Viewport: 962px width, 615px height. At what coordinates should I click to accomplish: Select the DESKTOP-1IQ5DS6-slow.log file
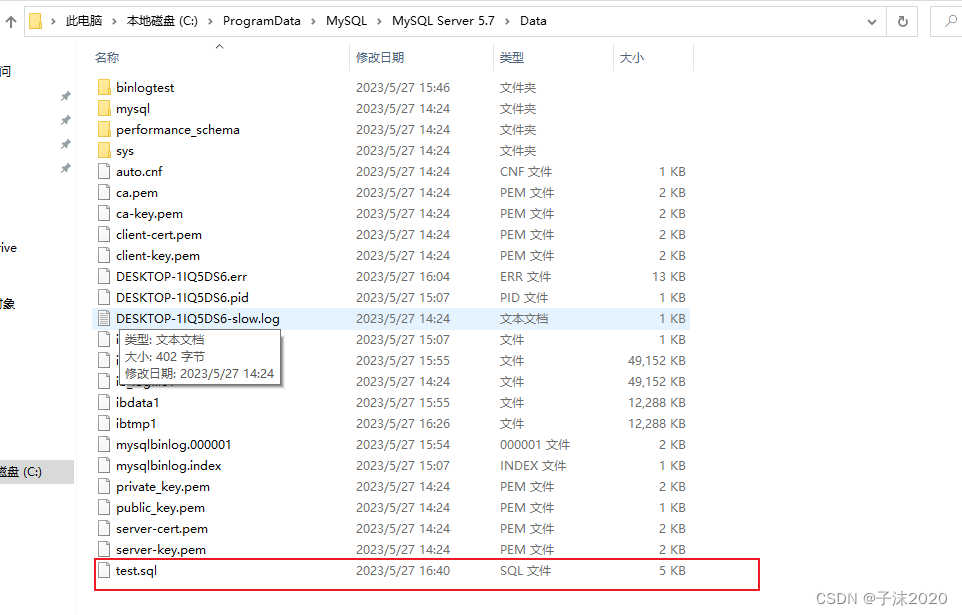(197, 318)
